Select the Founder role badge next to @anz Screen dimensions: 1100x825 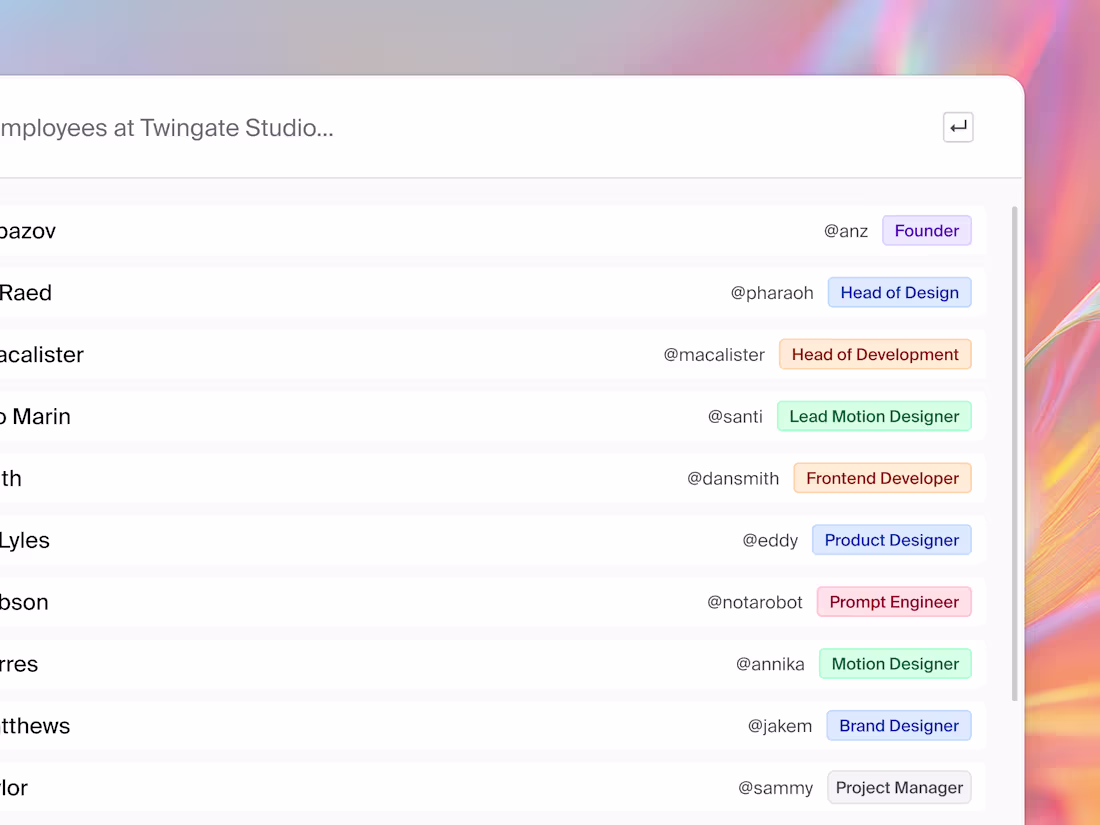click(926, 230)
